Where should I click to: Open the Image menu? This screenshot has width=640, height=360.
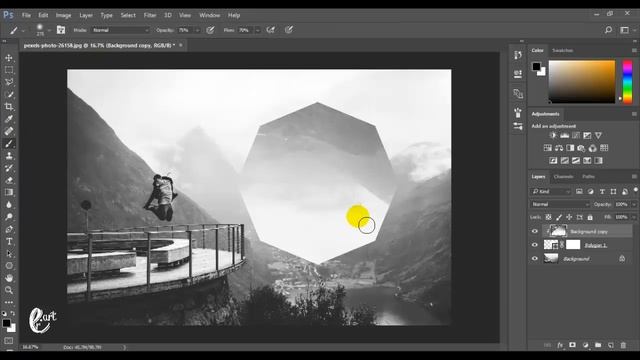(63, 16)
